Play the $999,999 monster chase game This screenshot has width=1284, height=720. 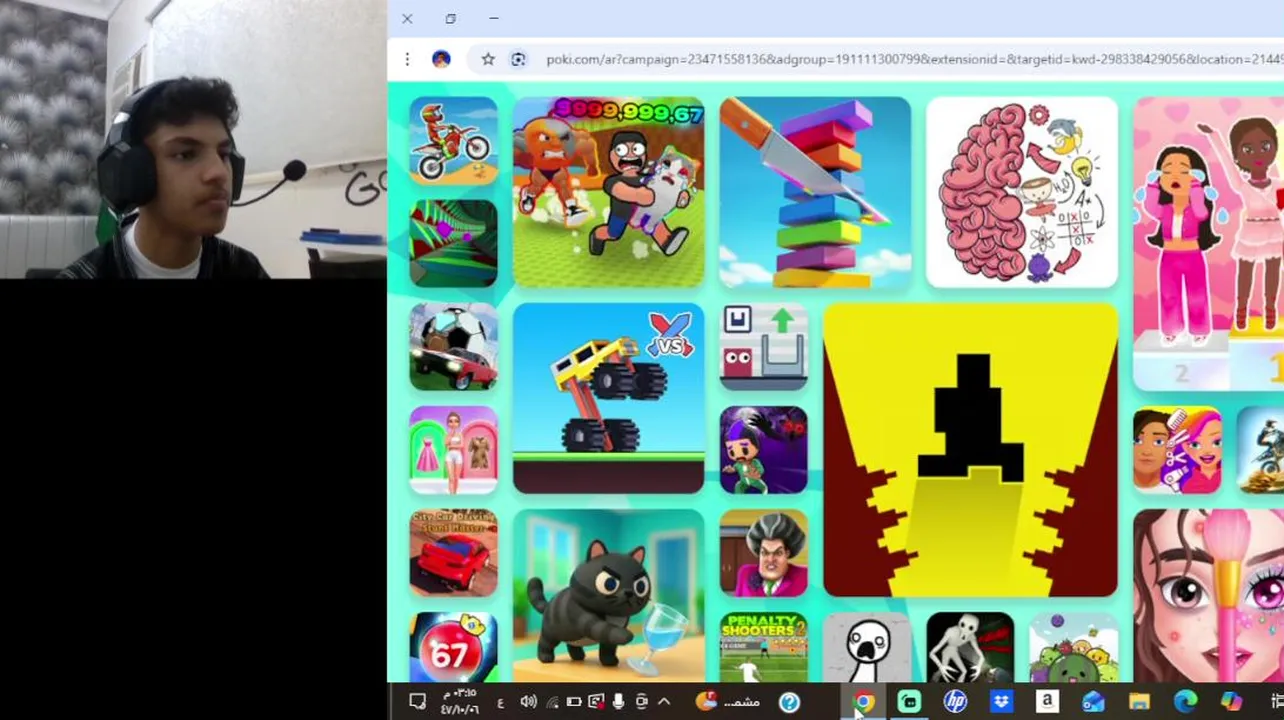pos(608,192)
